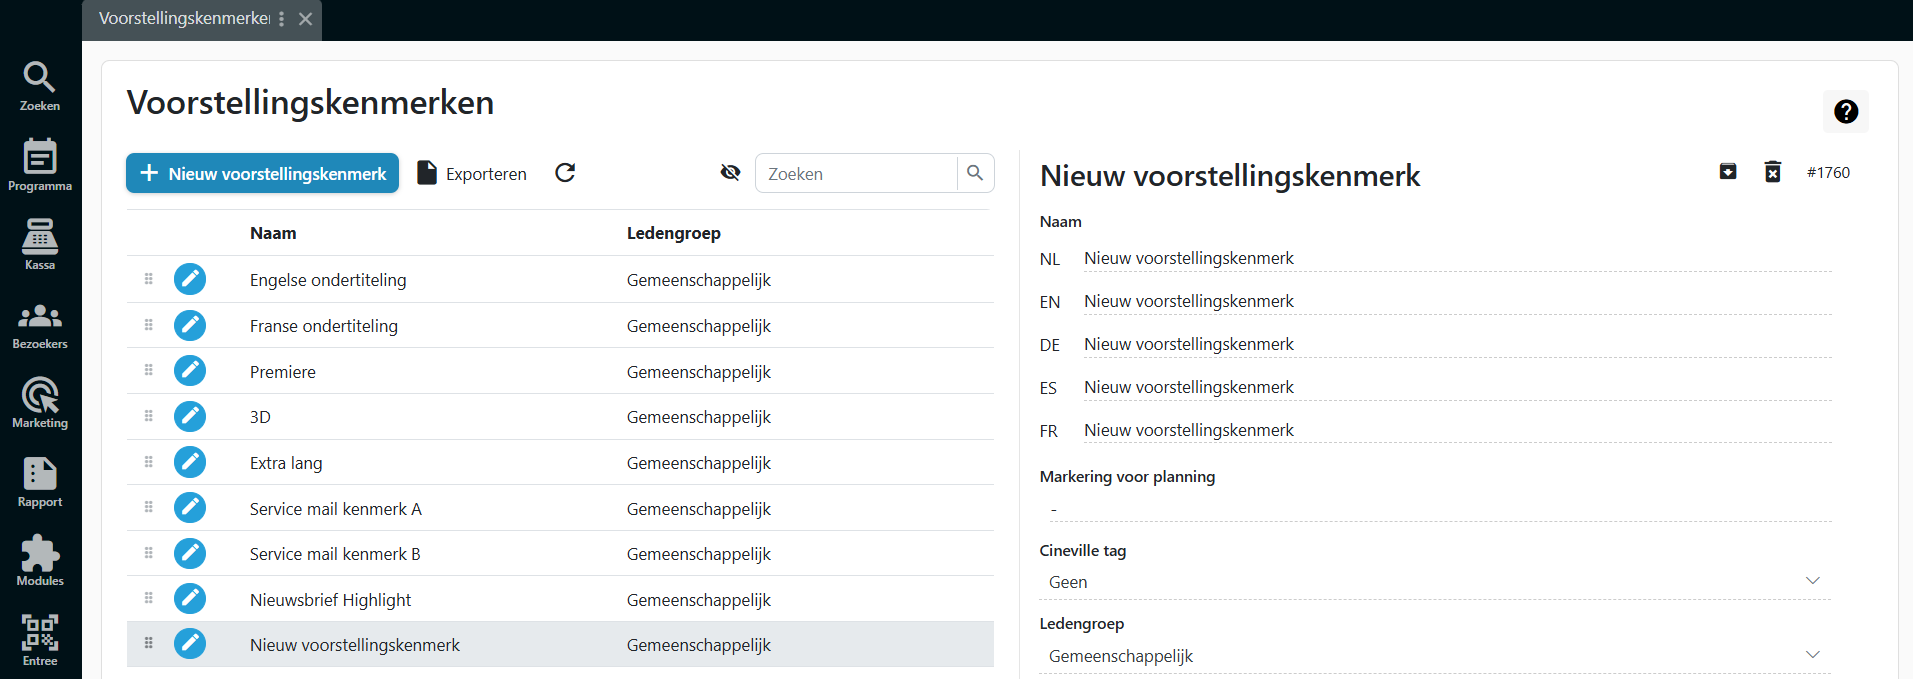Click the archive icon beside #1760
The image size is (1913, 679).
(1728, 172)
